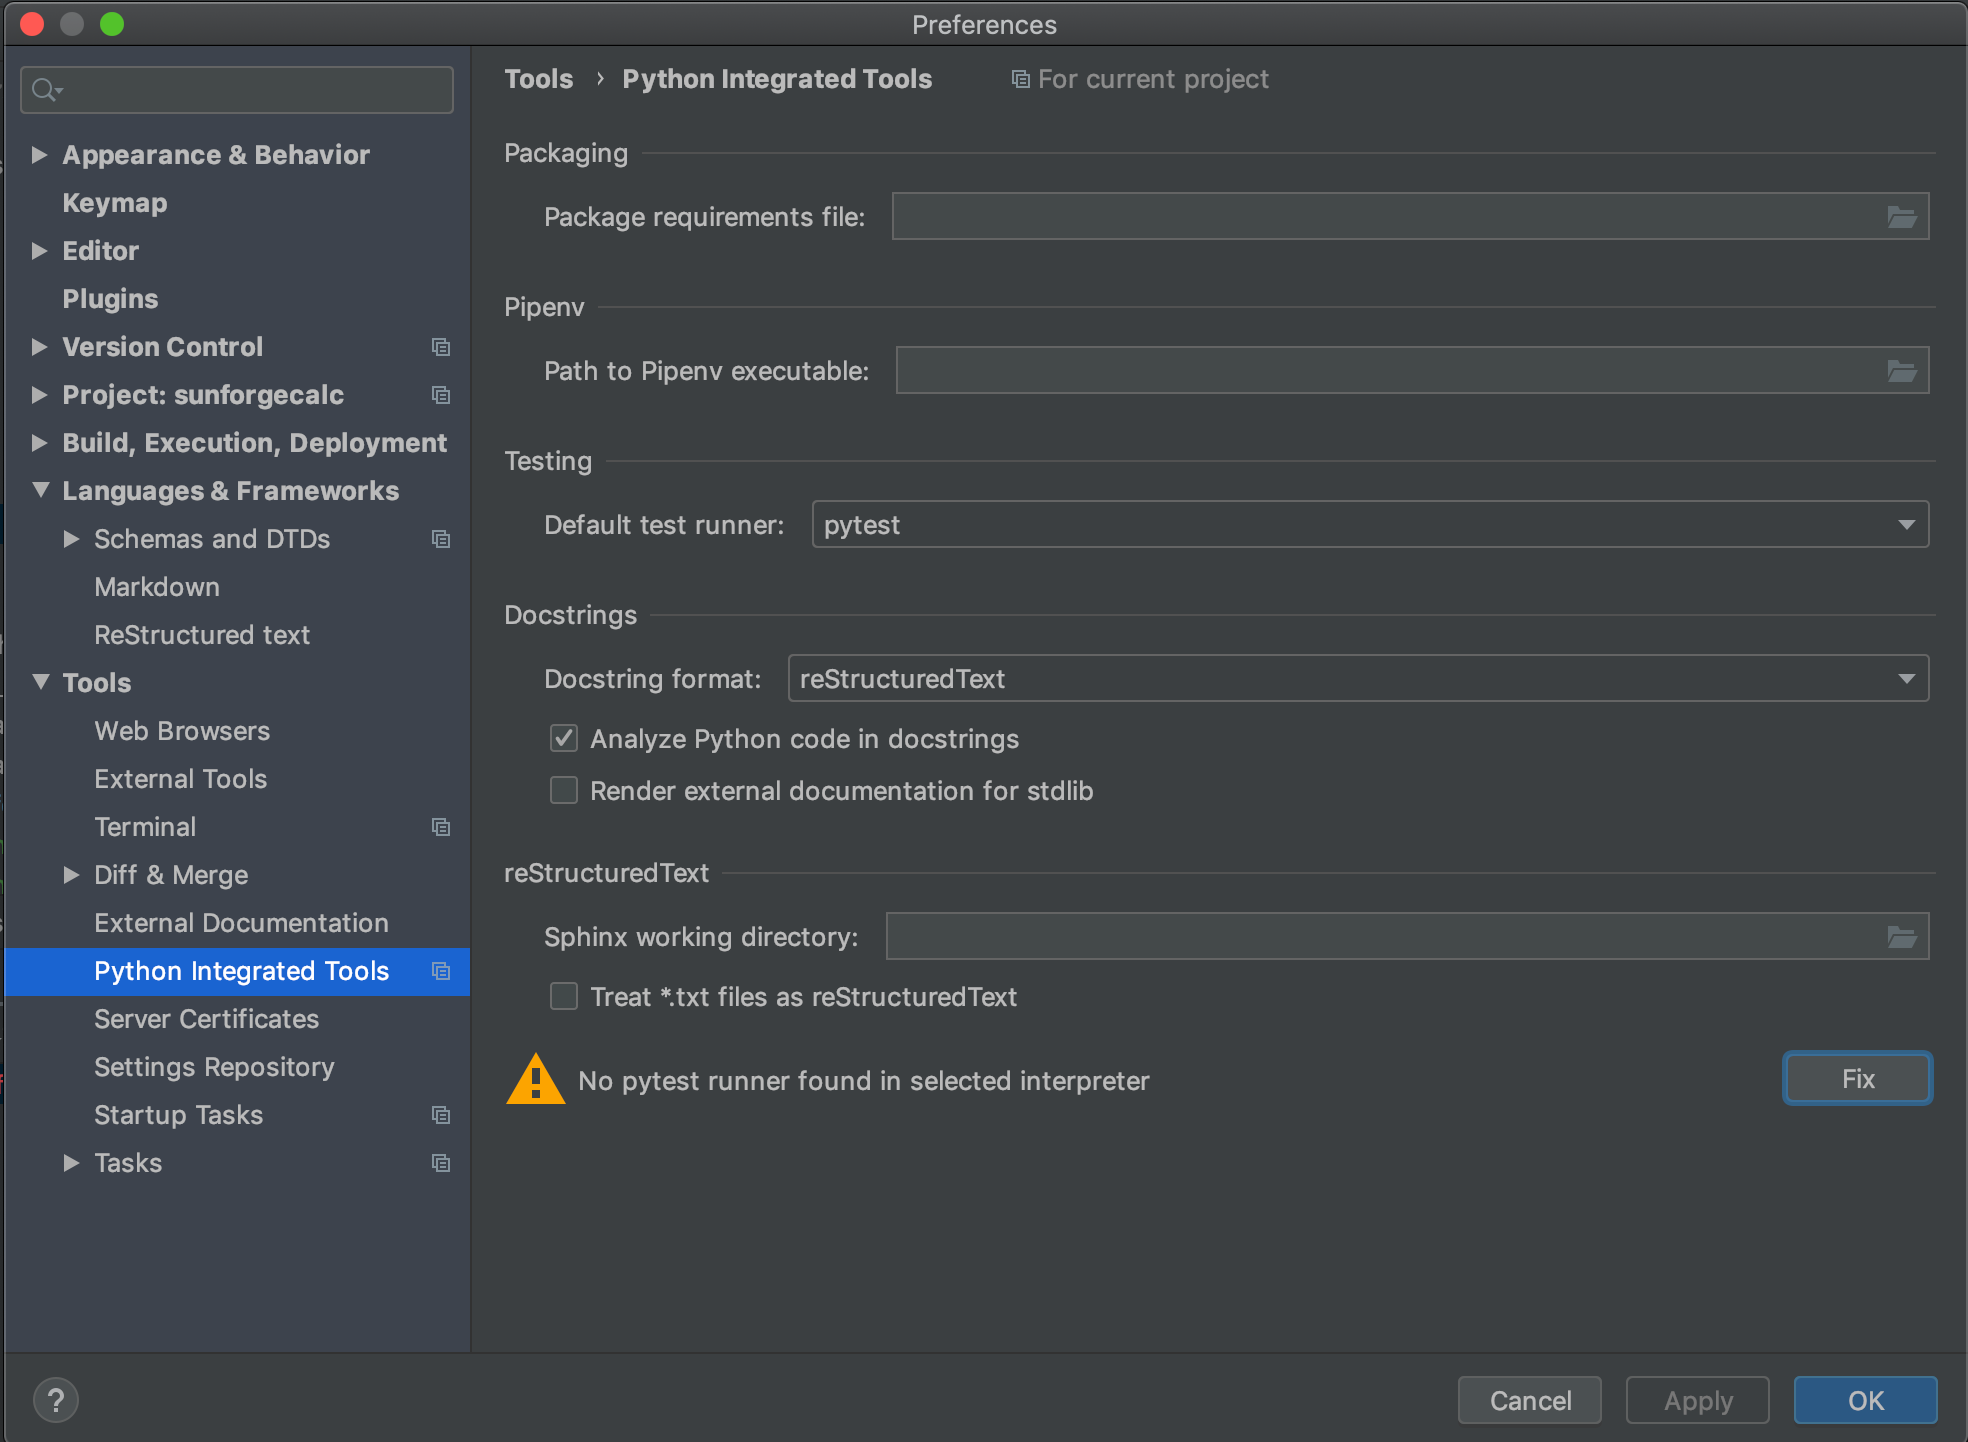Image resolution: width=1968 pixels, height=1442 pixels.
Task: Click the copy settings icon beside Terminal
Action: (x=441, y=827)
